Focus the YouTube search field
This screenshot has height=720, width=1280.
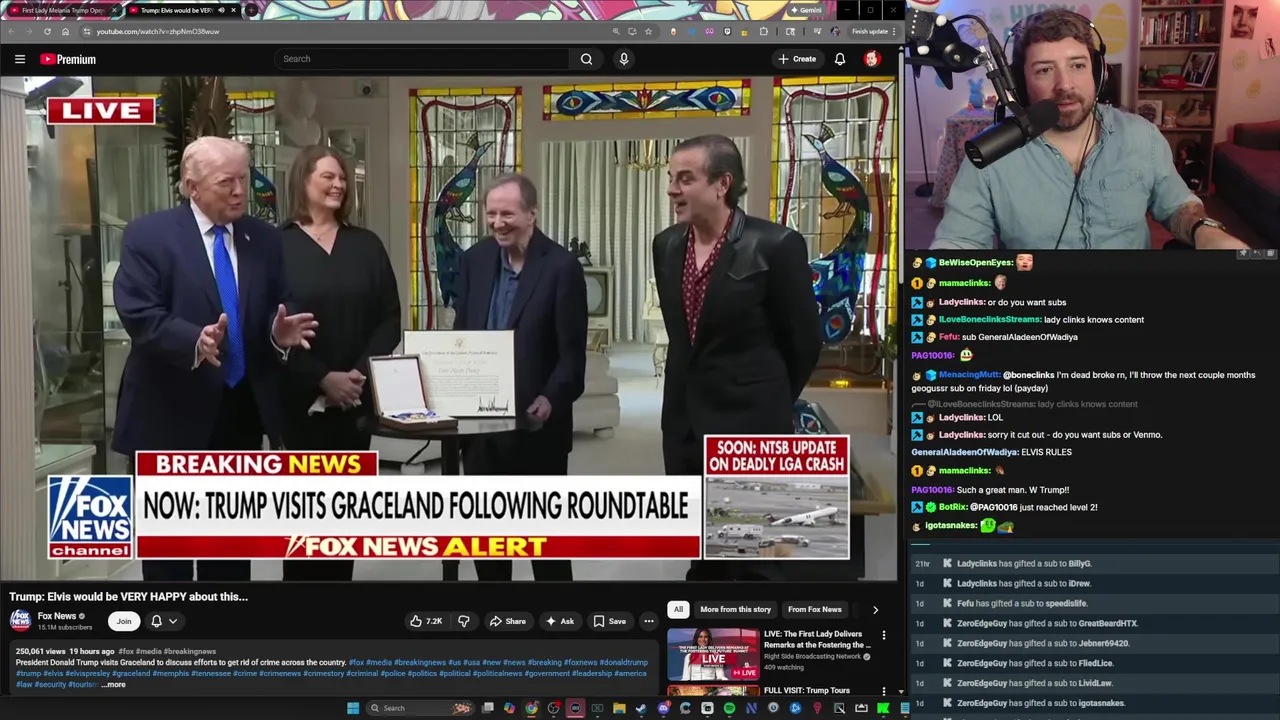pyautogui.click(x=422, y=59)
